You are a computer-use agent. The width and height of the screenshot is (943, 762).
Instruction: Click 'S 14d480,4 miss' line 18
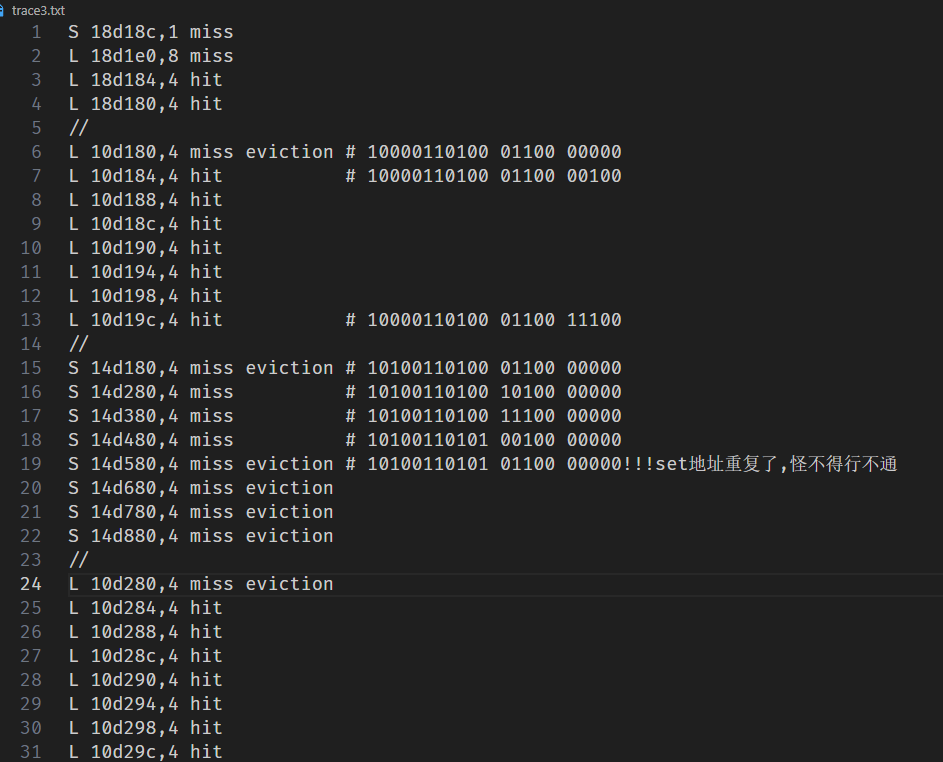click(x=150, y=440)
